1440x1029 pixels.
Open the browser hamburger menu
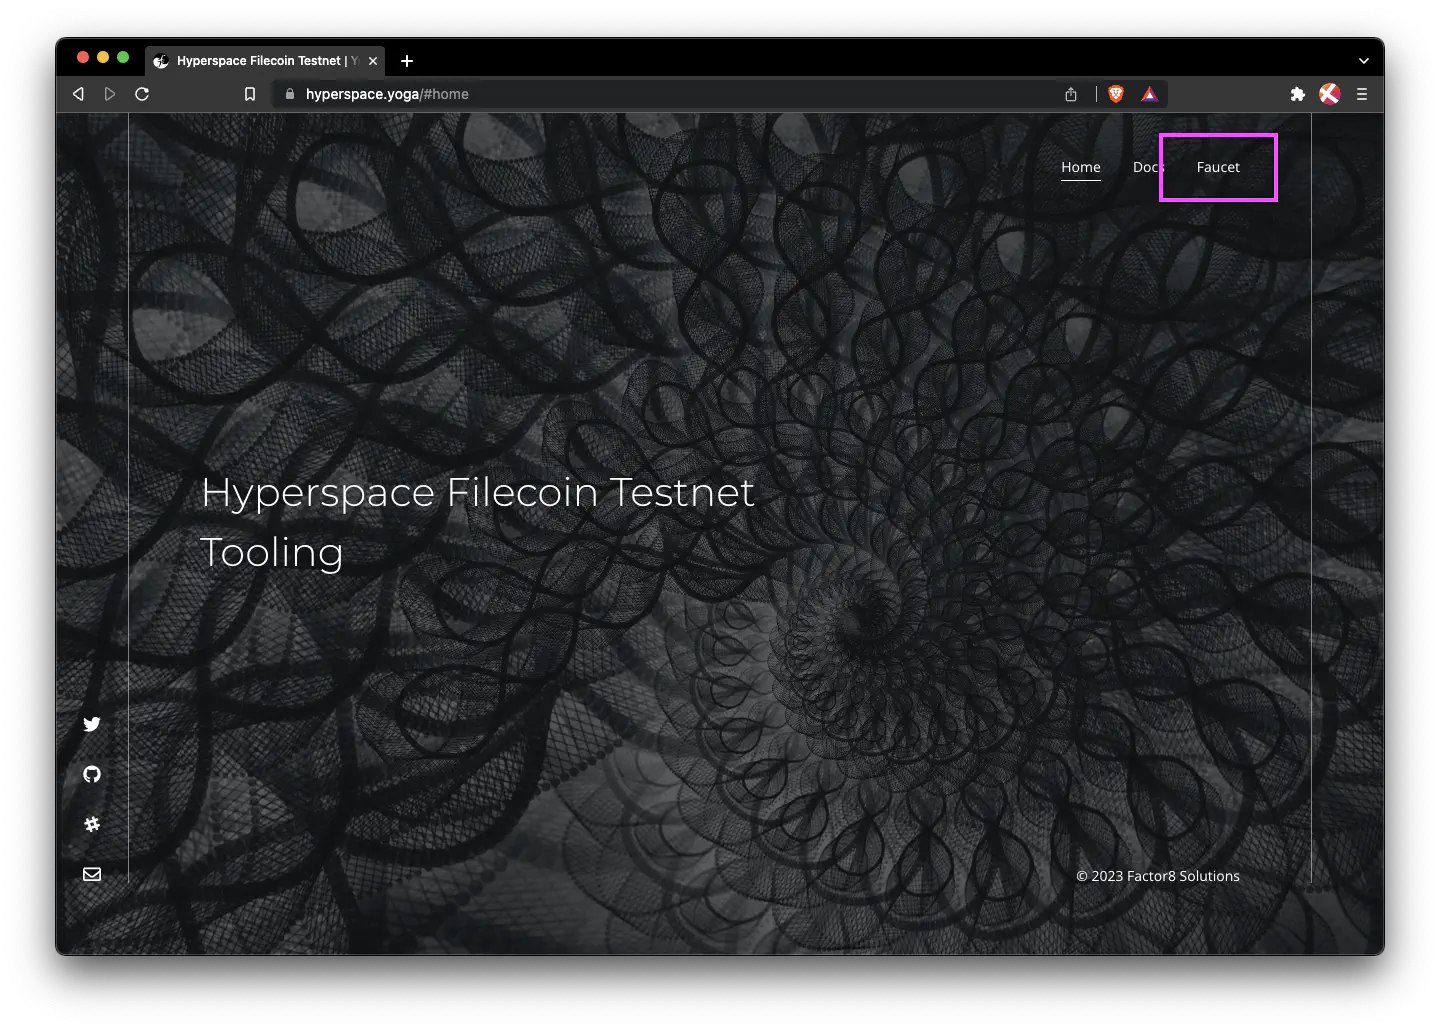(1362, 94)
